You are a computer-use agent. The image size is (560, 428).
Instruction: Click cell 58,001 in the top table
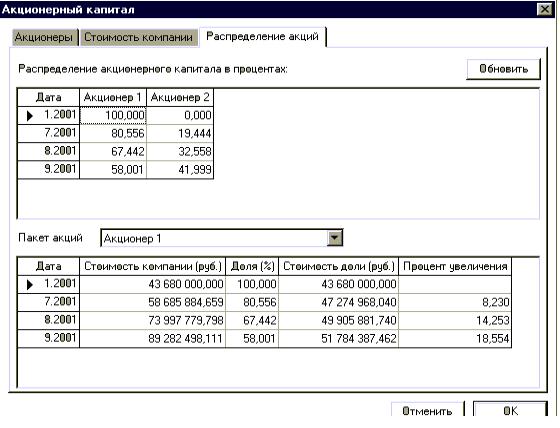pyautogui.click(x=113, y=169)
